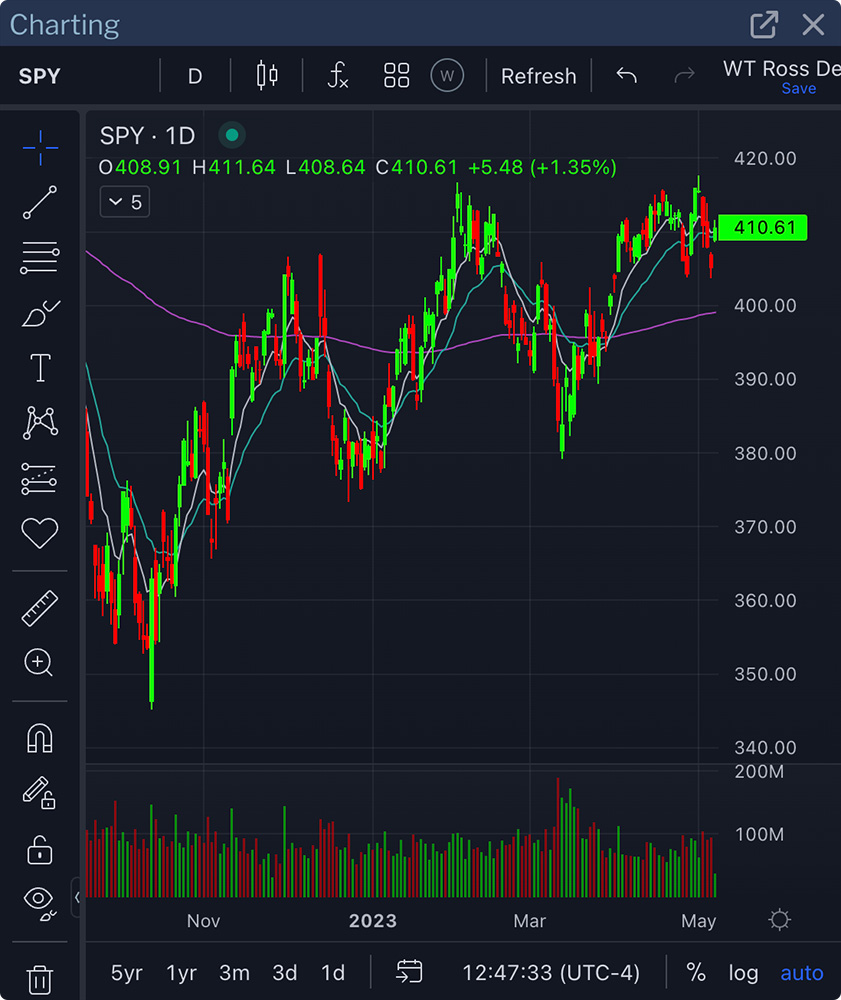841x1000 pixels.
Task: Click the Nov label on time axis
Action: coord(203,921)
